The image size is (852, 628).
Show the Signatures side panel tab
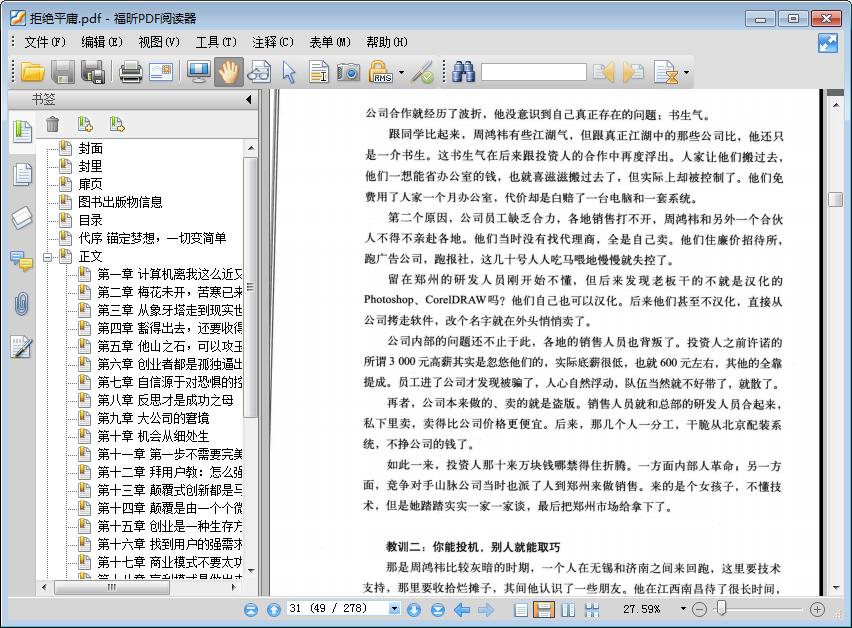pyautogui.click(x=22, y=347)
